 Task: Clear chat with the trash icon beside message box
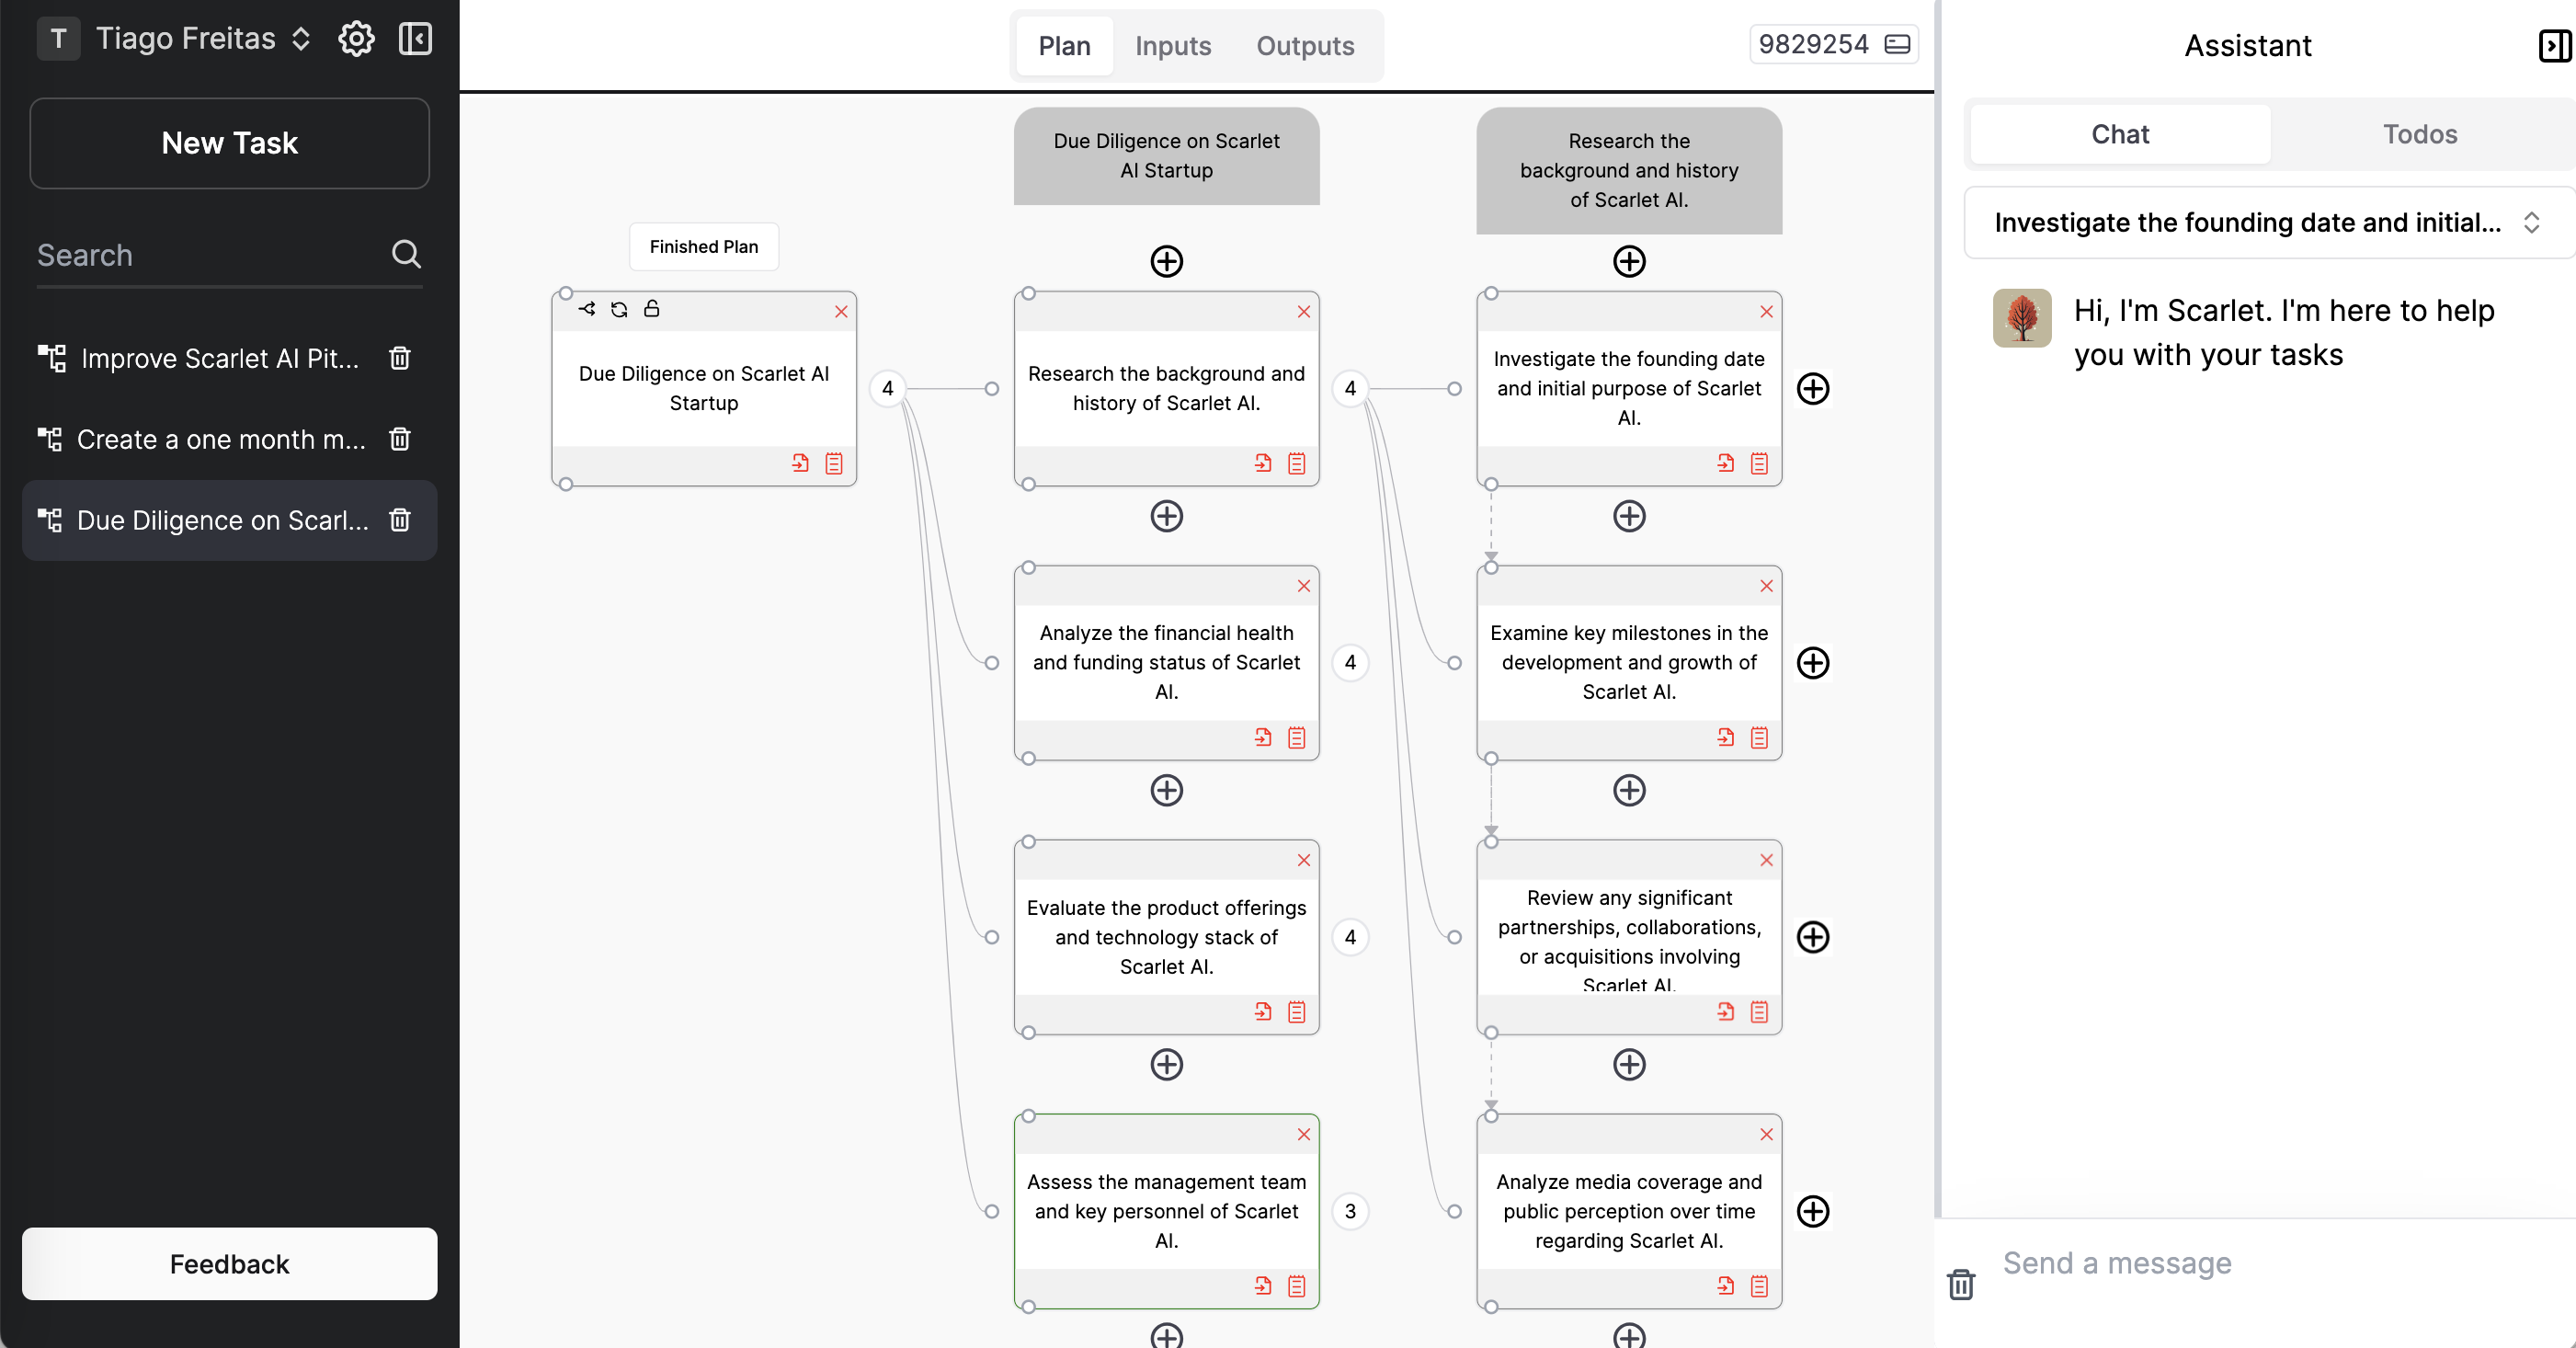1961,1284
